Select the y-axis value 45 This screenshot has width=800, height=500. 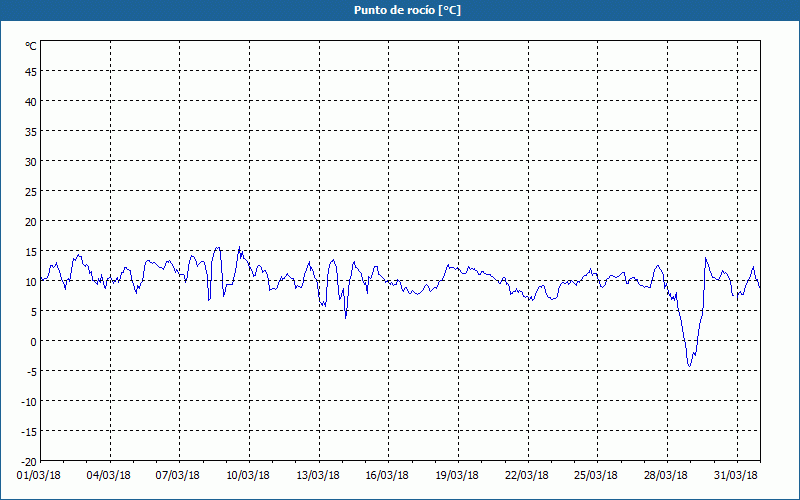point(31,72)
